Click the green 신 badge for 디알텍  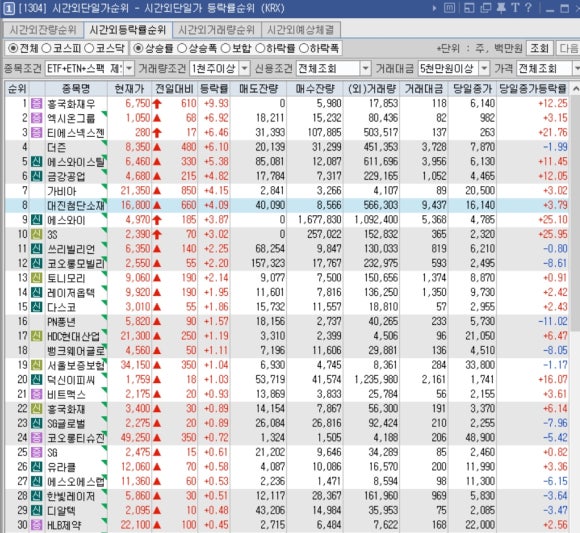click(36, 510)
